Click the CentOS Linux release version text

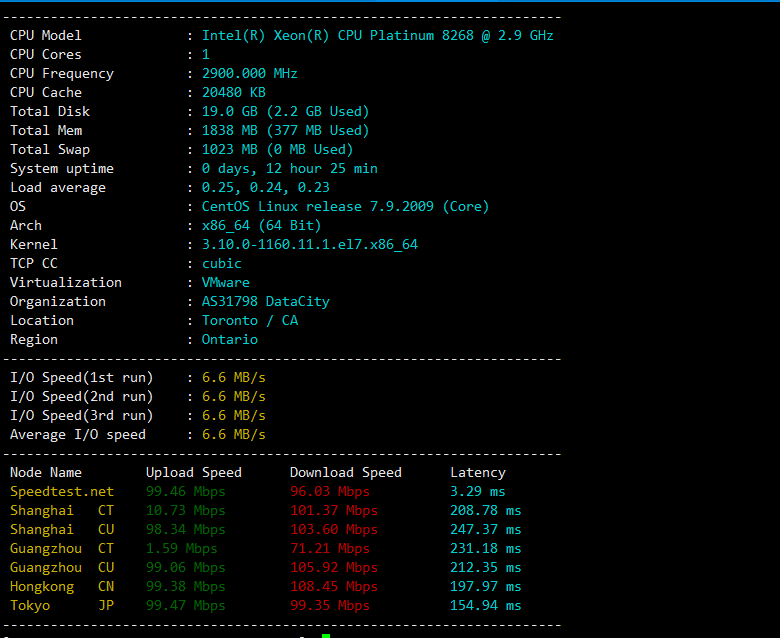[x=345, y=206]
